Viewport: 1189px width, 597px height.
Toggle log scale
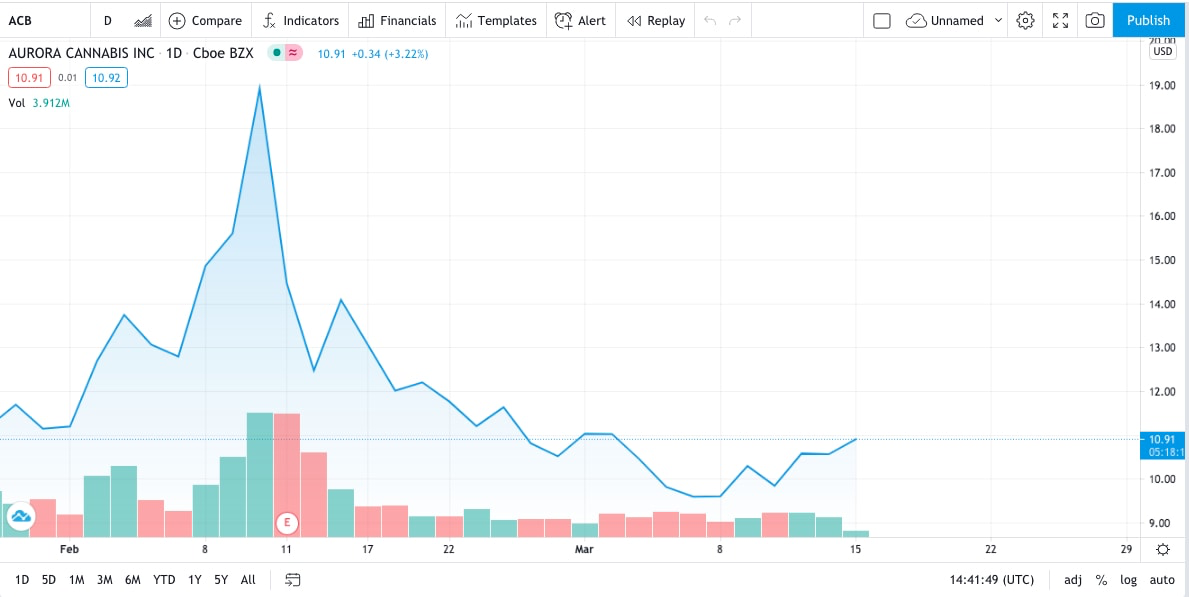pyautogui.click(x=1128, y=580)
